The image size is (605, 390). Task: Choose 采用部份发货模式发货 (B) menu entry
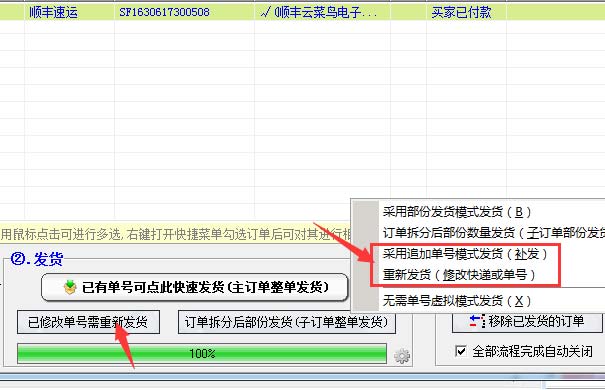(457, 212)
